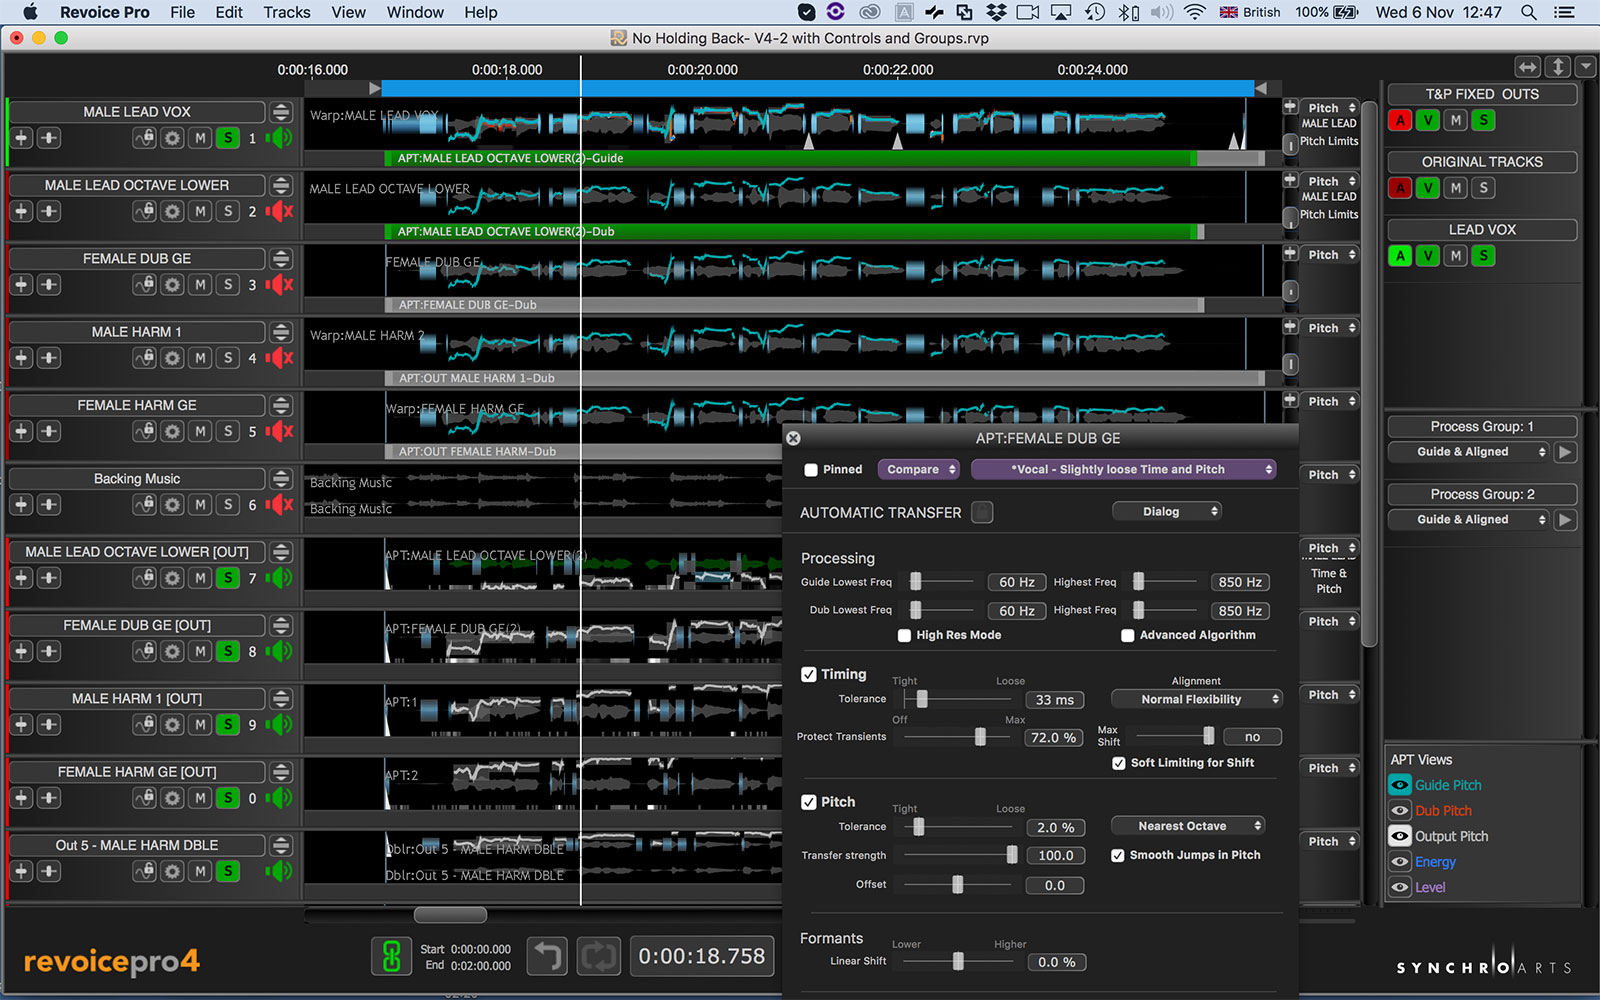Open Pitch view dropdown for MALE HARM 1 track
The image size is (1600, 1000).
coord(1331,328)
